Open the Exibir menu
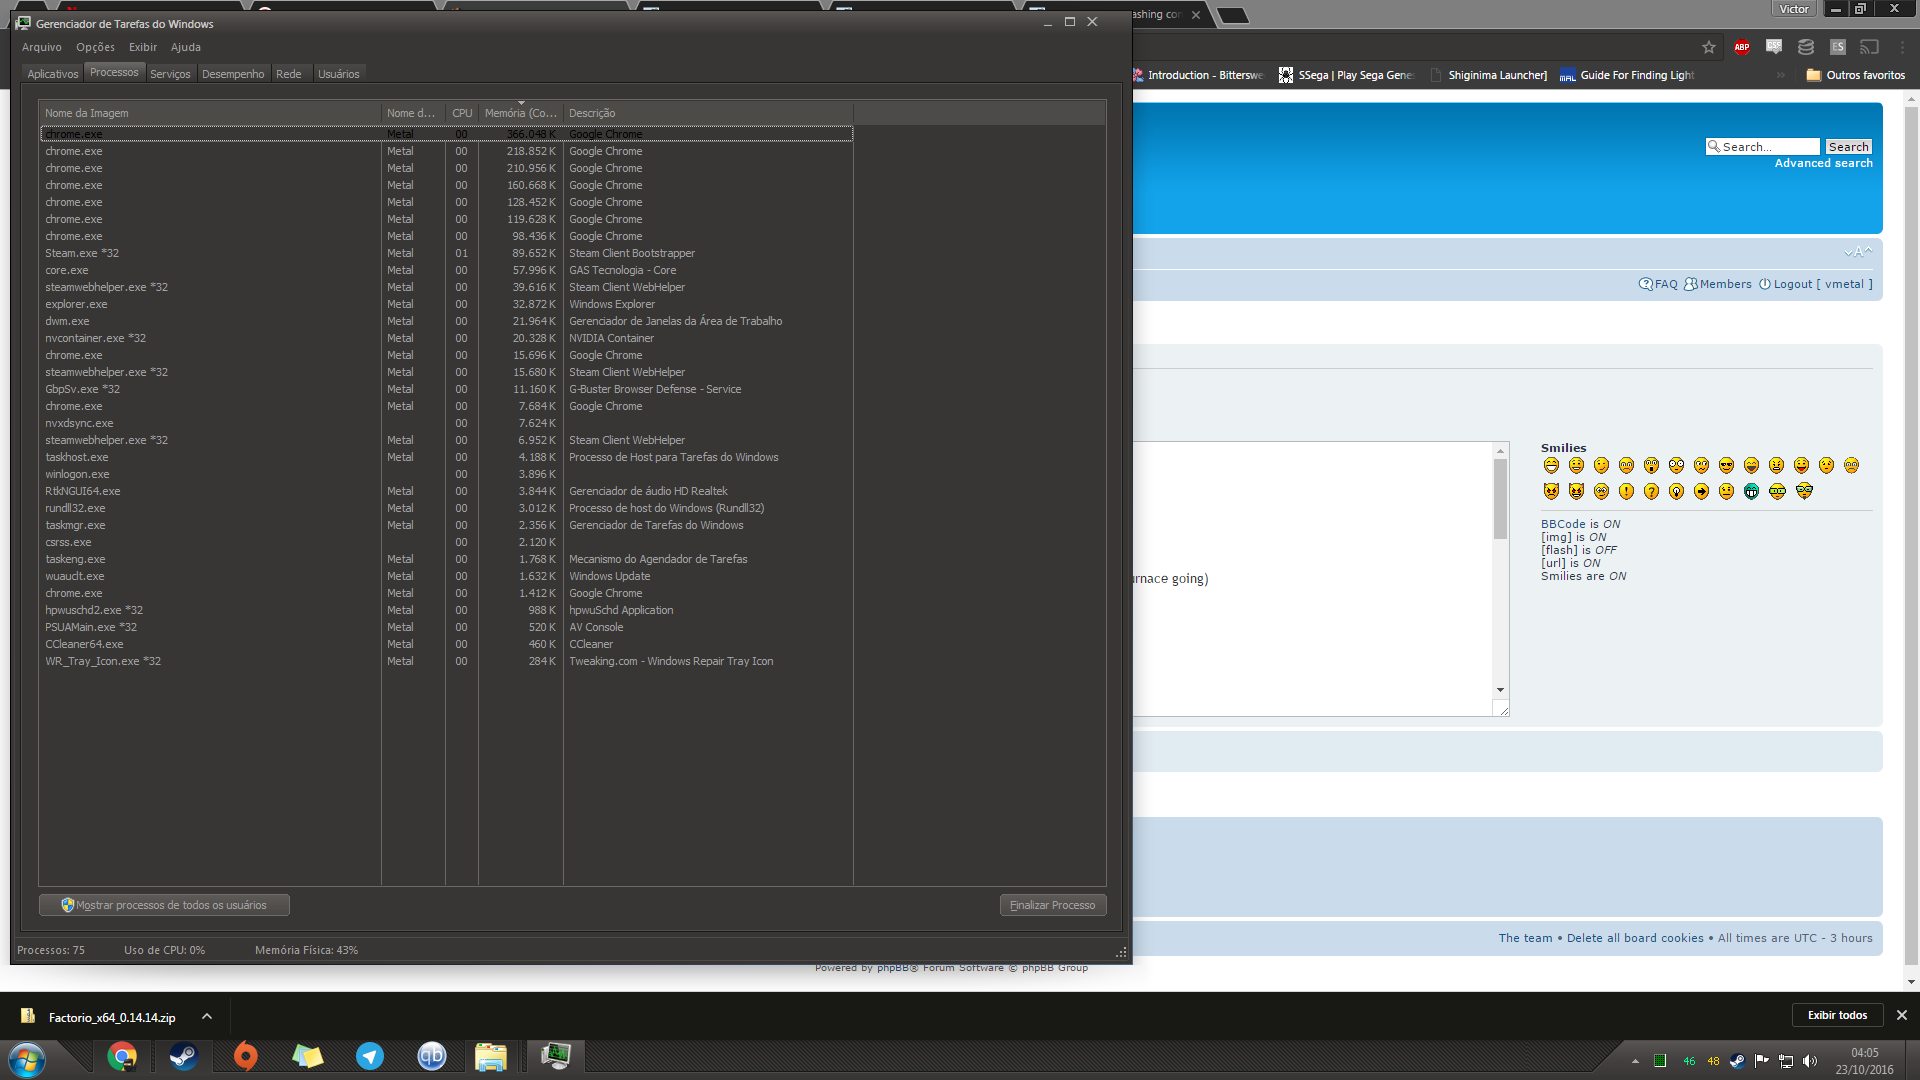 point(141,45)
